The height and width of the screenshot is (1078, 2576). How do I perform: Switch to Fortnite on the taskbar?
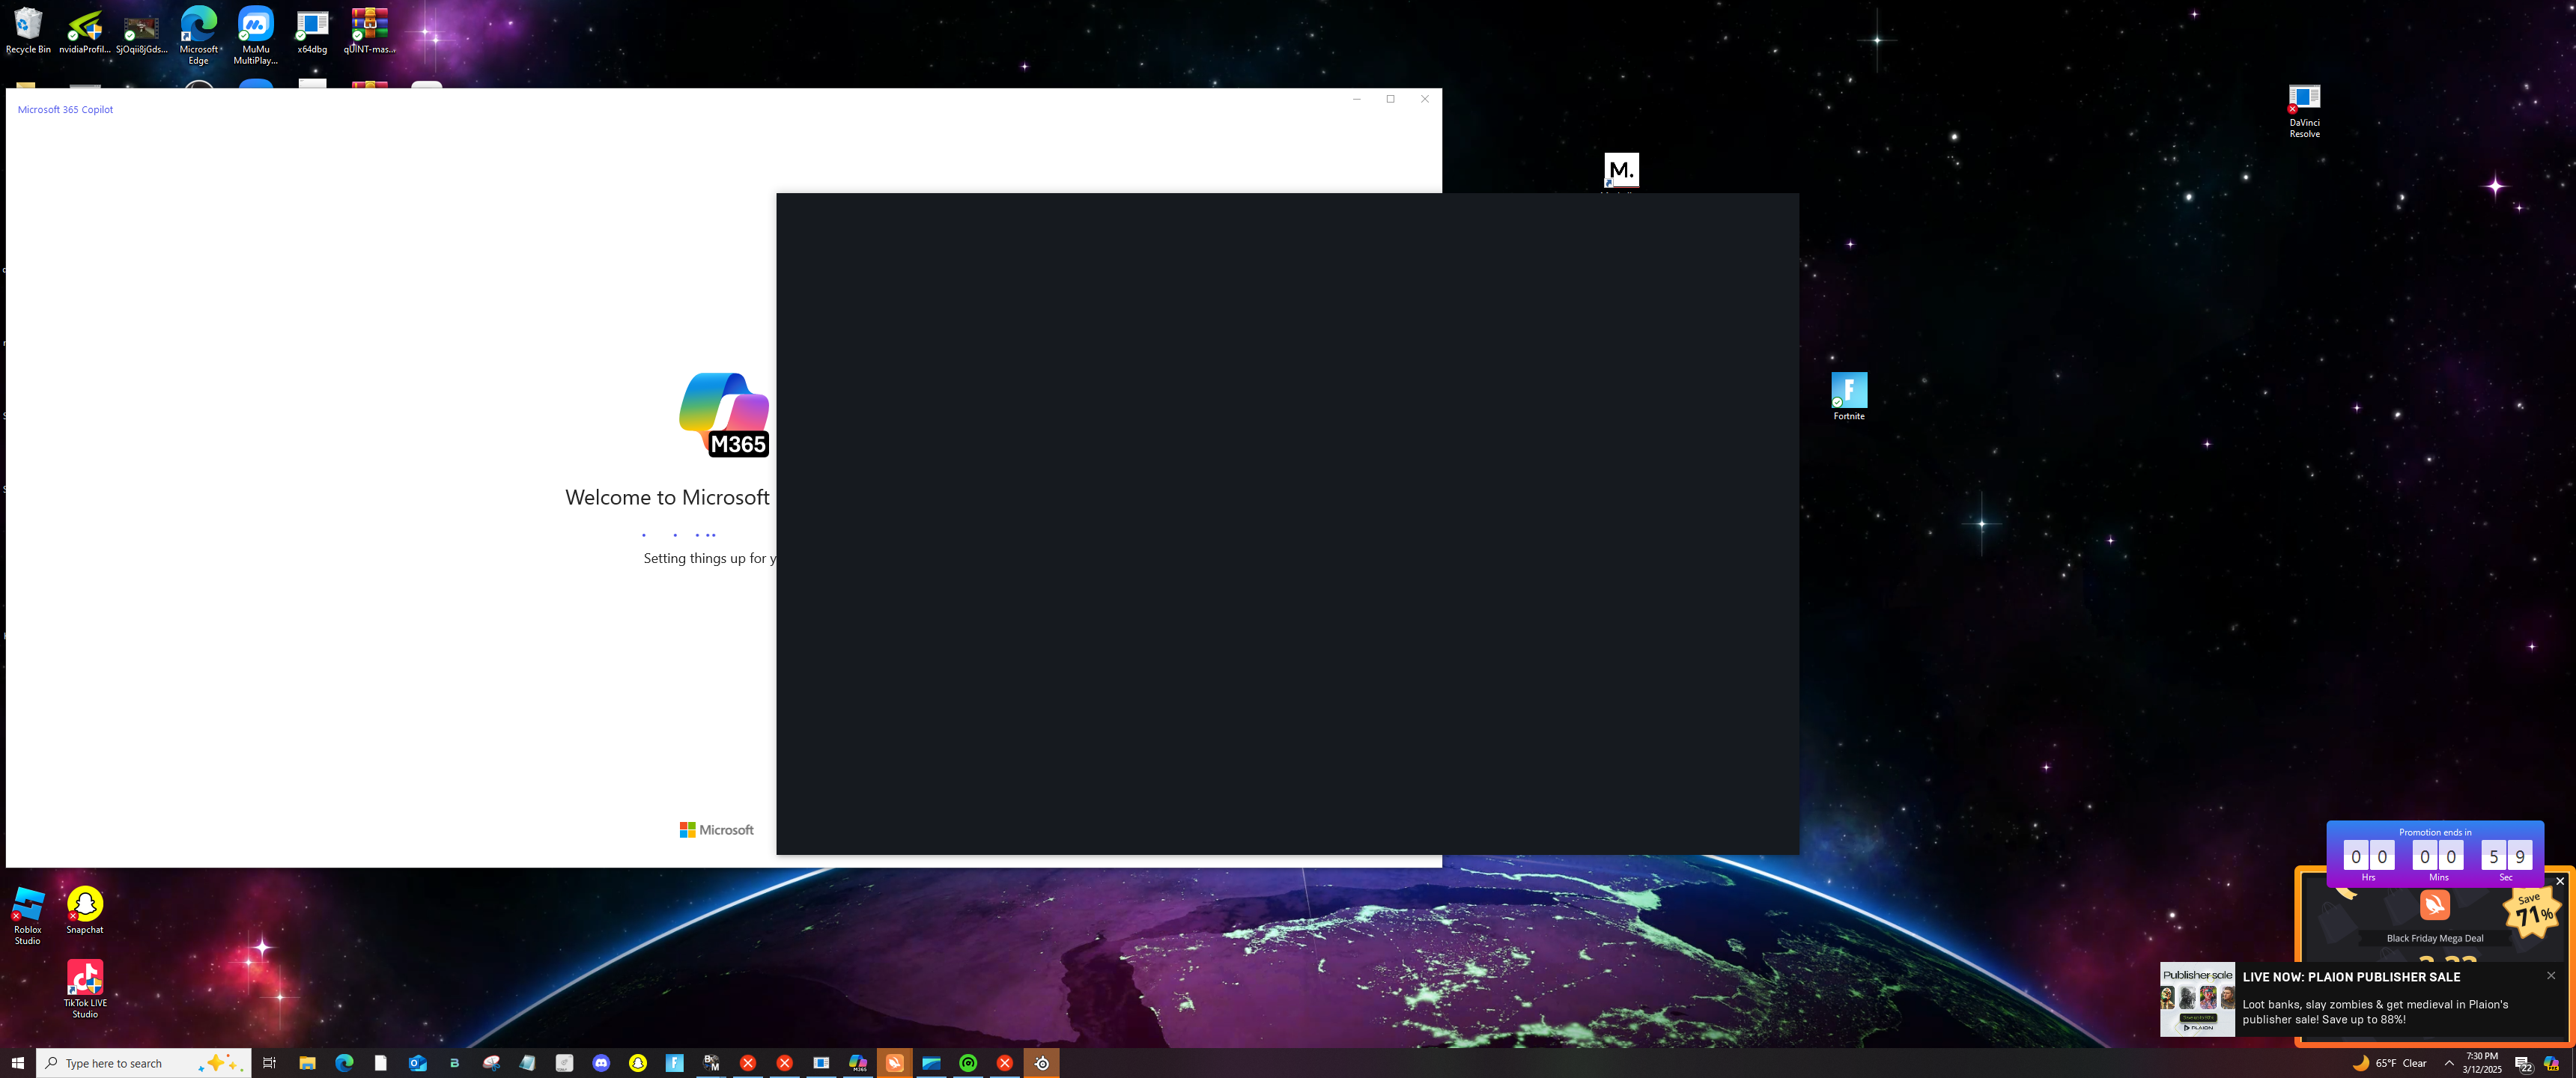675,1063
